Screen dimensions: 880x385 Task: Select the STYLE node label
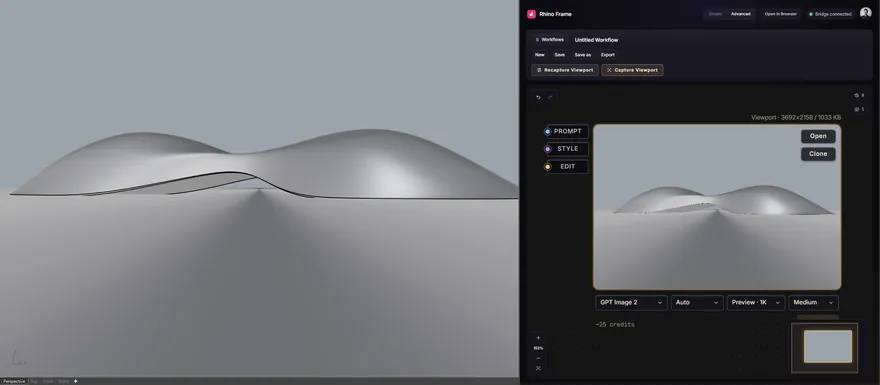pos(568,149)
